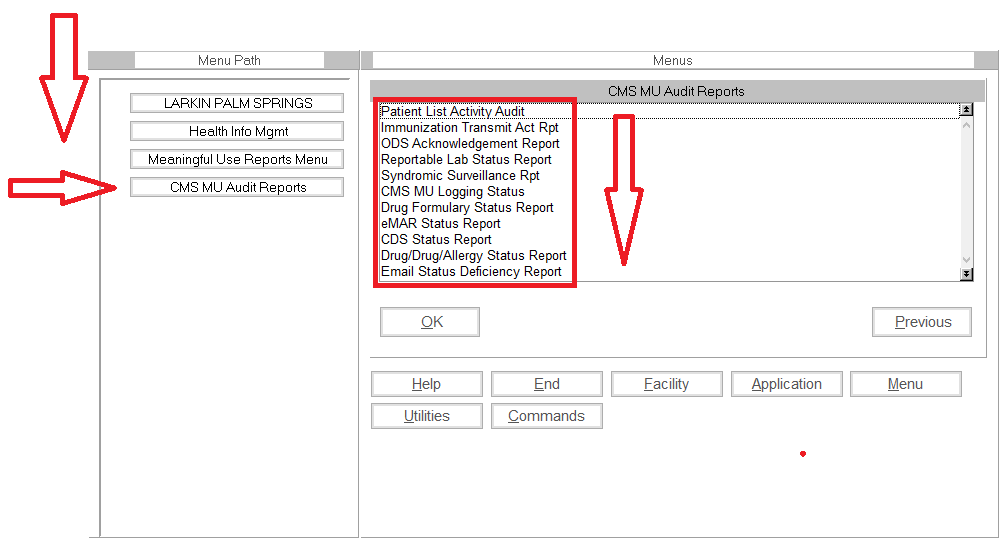Return to Meaningful Use Reports Menu
The width and height of the screenshot is (1006, 547).
pos(237,159)
